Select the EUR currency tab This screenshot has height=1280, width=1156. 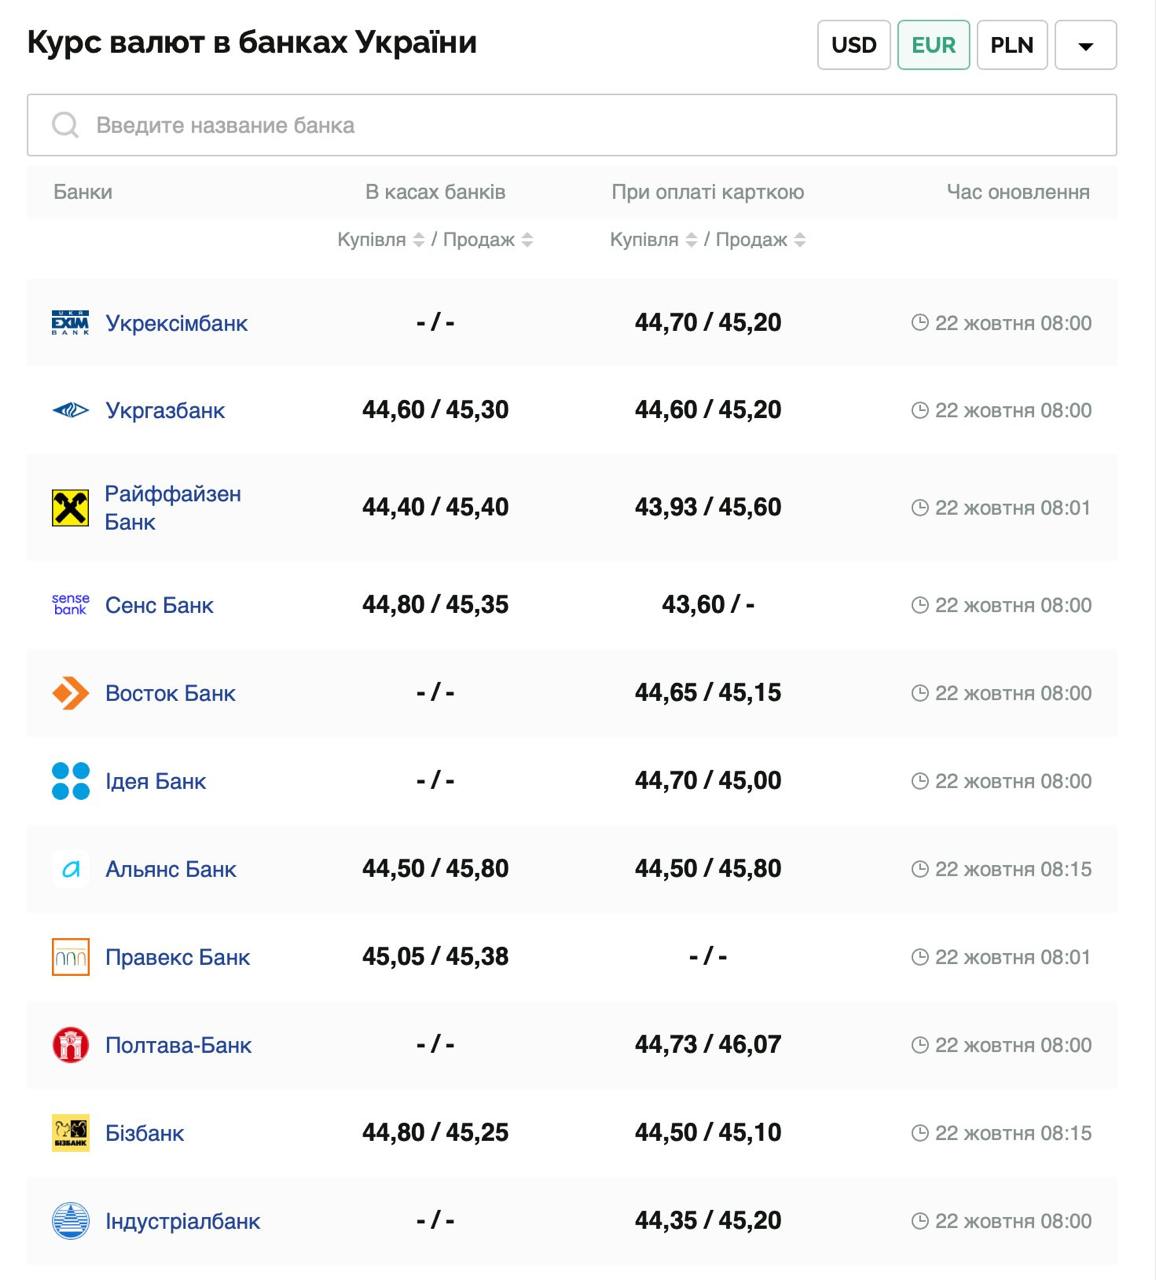pos(933,45)
